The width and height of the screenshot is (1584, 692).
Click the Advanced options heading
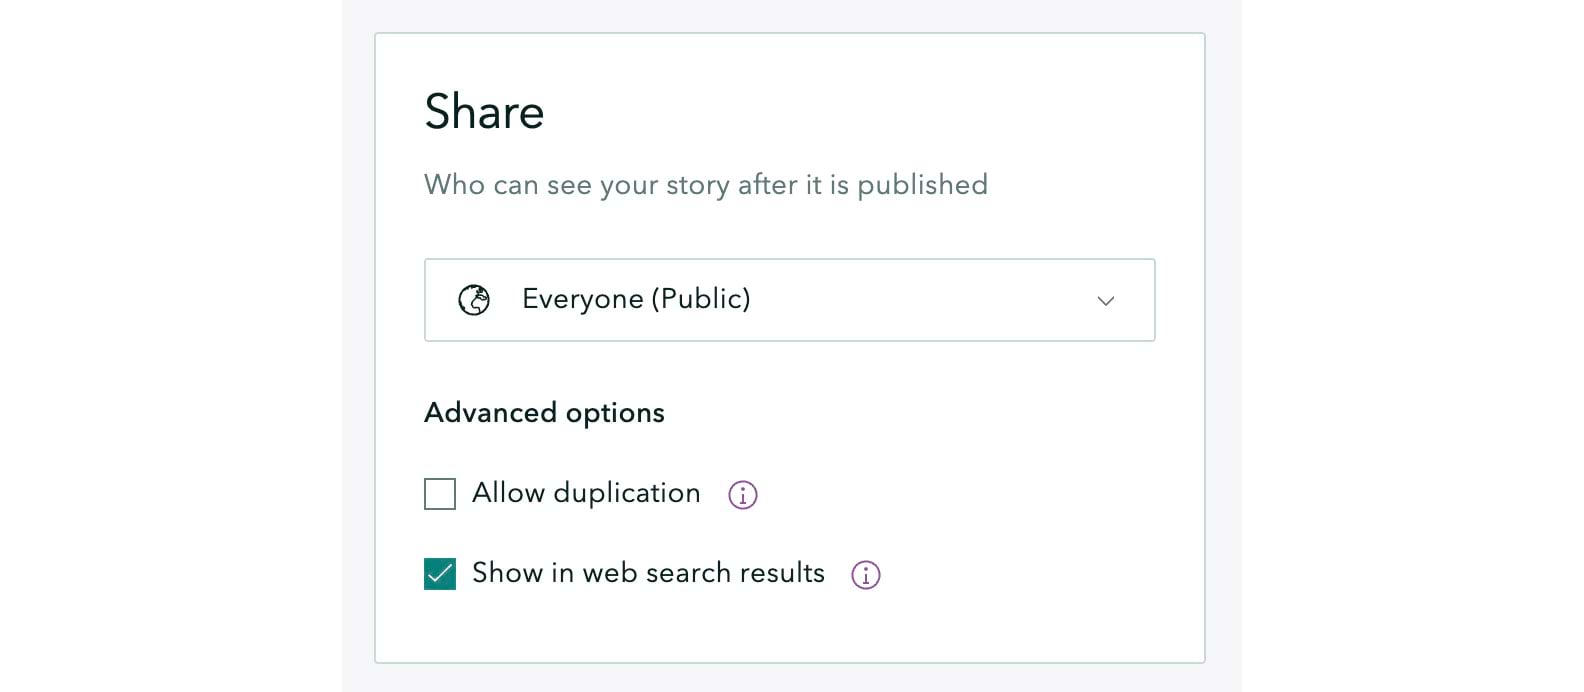544,413
